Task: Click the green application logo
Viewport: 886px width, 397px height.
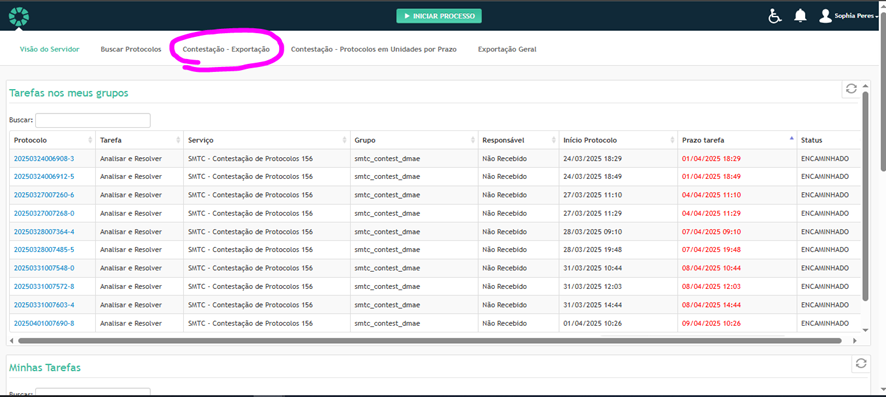Action: click(19, 16)
